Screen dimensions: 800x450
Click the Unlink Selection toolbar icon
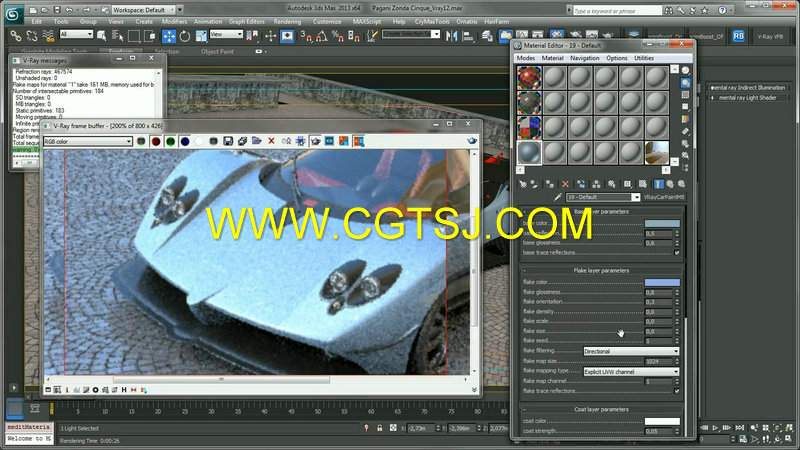[32, 36]
